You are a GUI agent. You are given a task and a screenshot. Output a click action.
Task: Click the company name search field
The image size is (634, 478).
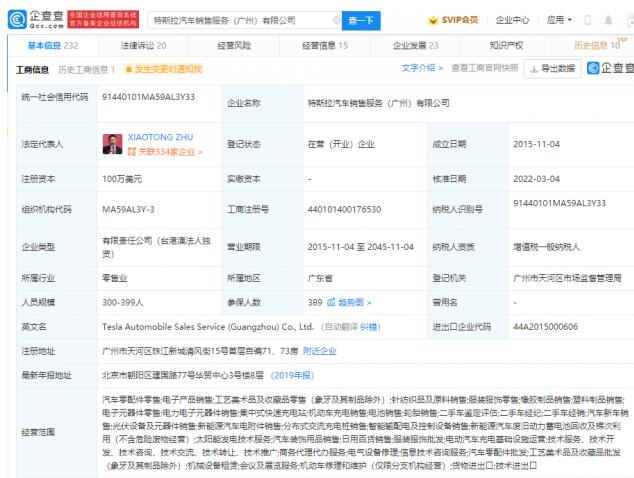point(245,20)
